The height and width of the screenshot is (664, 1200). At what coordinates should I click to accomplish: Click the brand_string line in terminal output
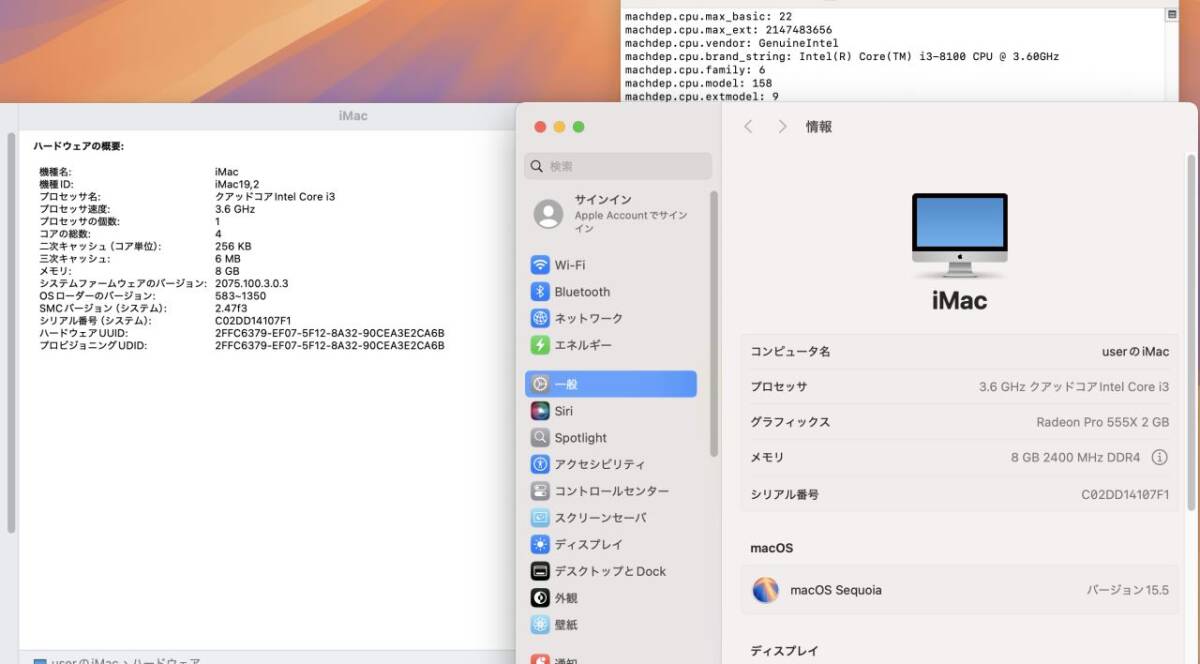coord(842,57)
